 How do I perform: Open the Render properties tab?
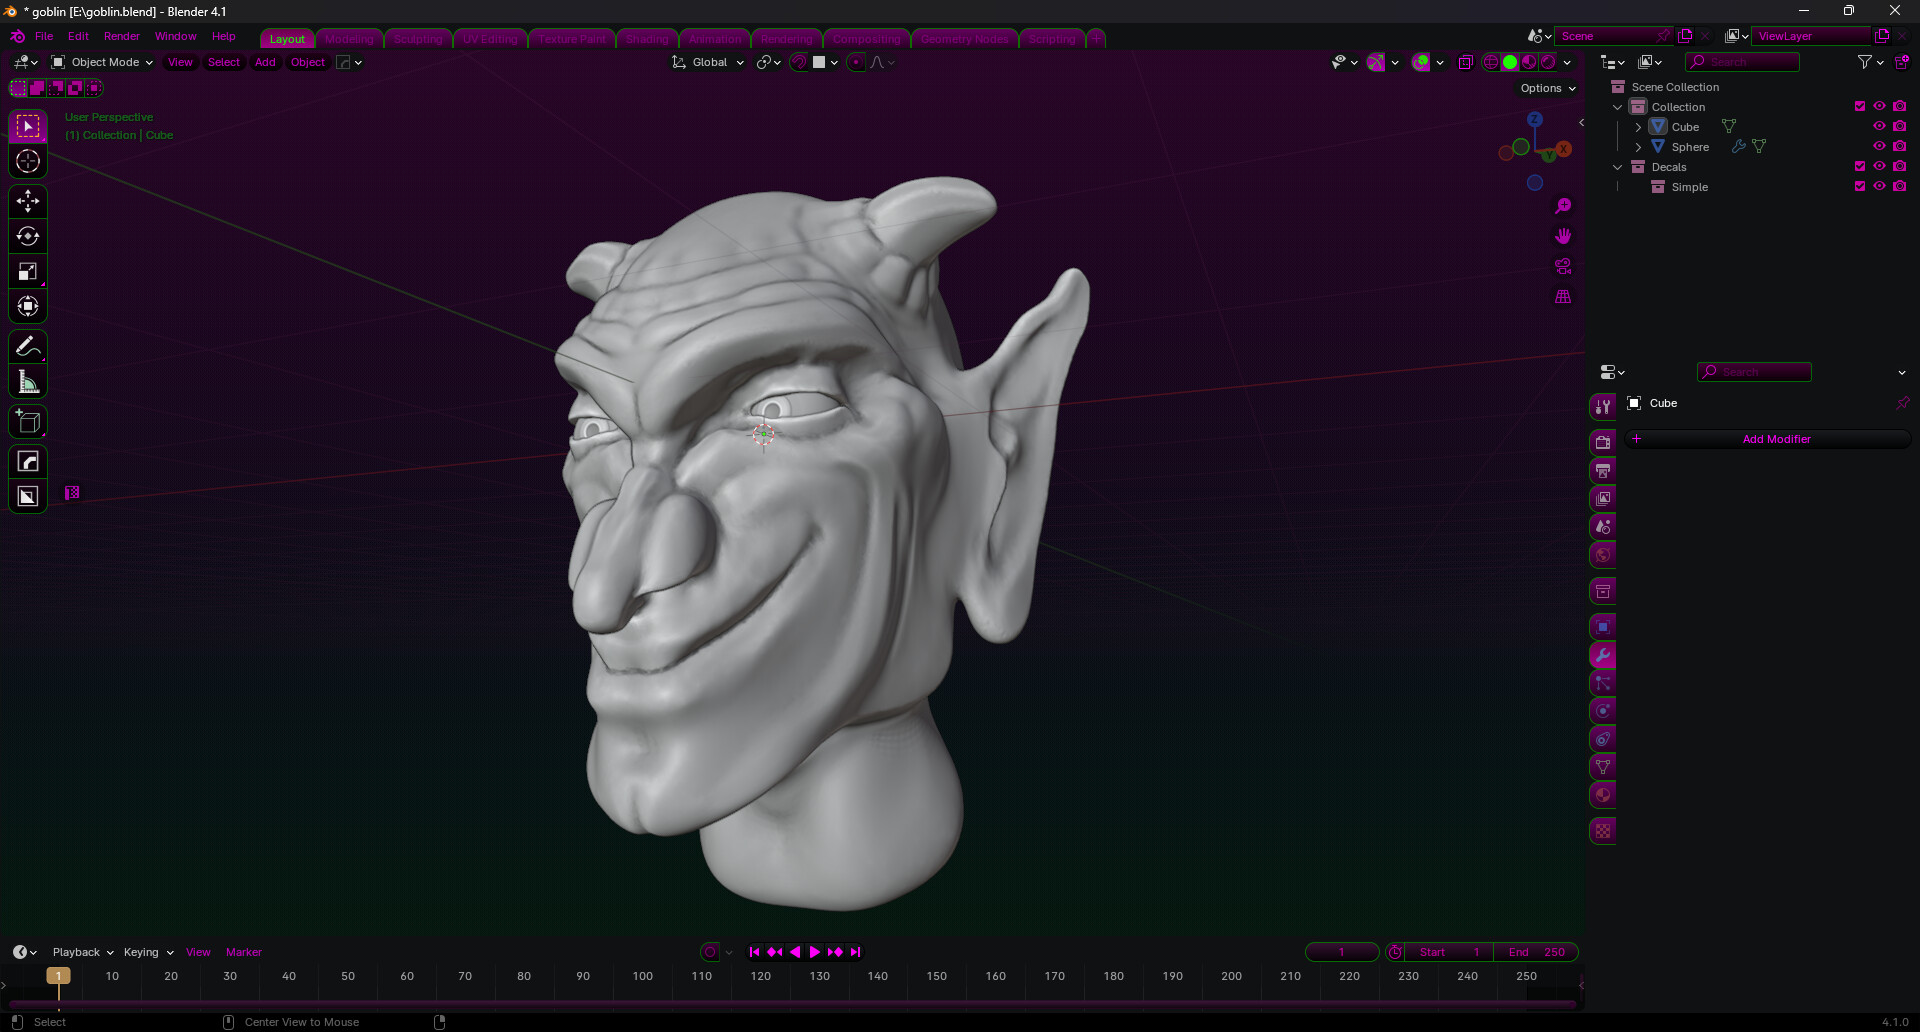pos(1602,440)
